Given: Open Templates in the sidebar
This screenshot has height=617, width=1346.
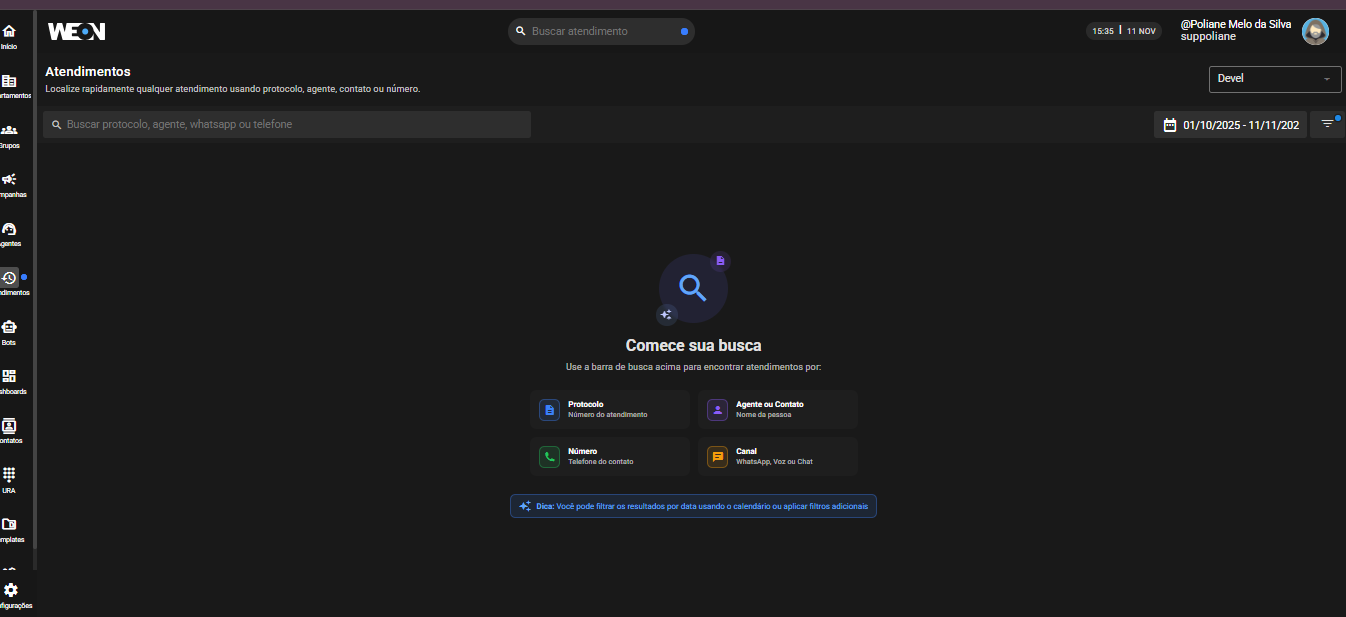Looking at the screenshot, I should [9, 525].
